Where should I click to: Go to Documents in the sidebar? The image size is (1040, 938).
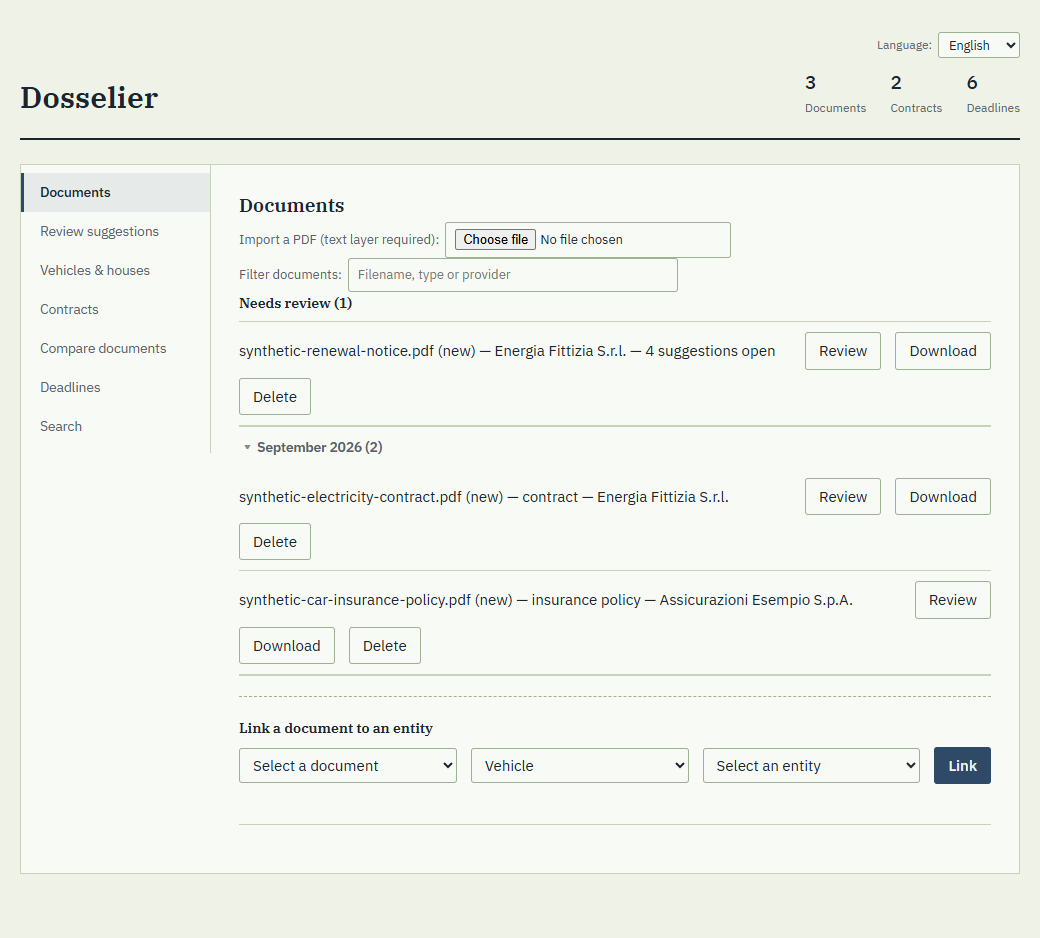(116, 192)
